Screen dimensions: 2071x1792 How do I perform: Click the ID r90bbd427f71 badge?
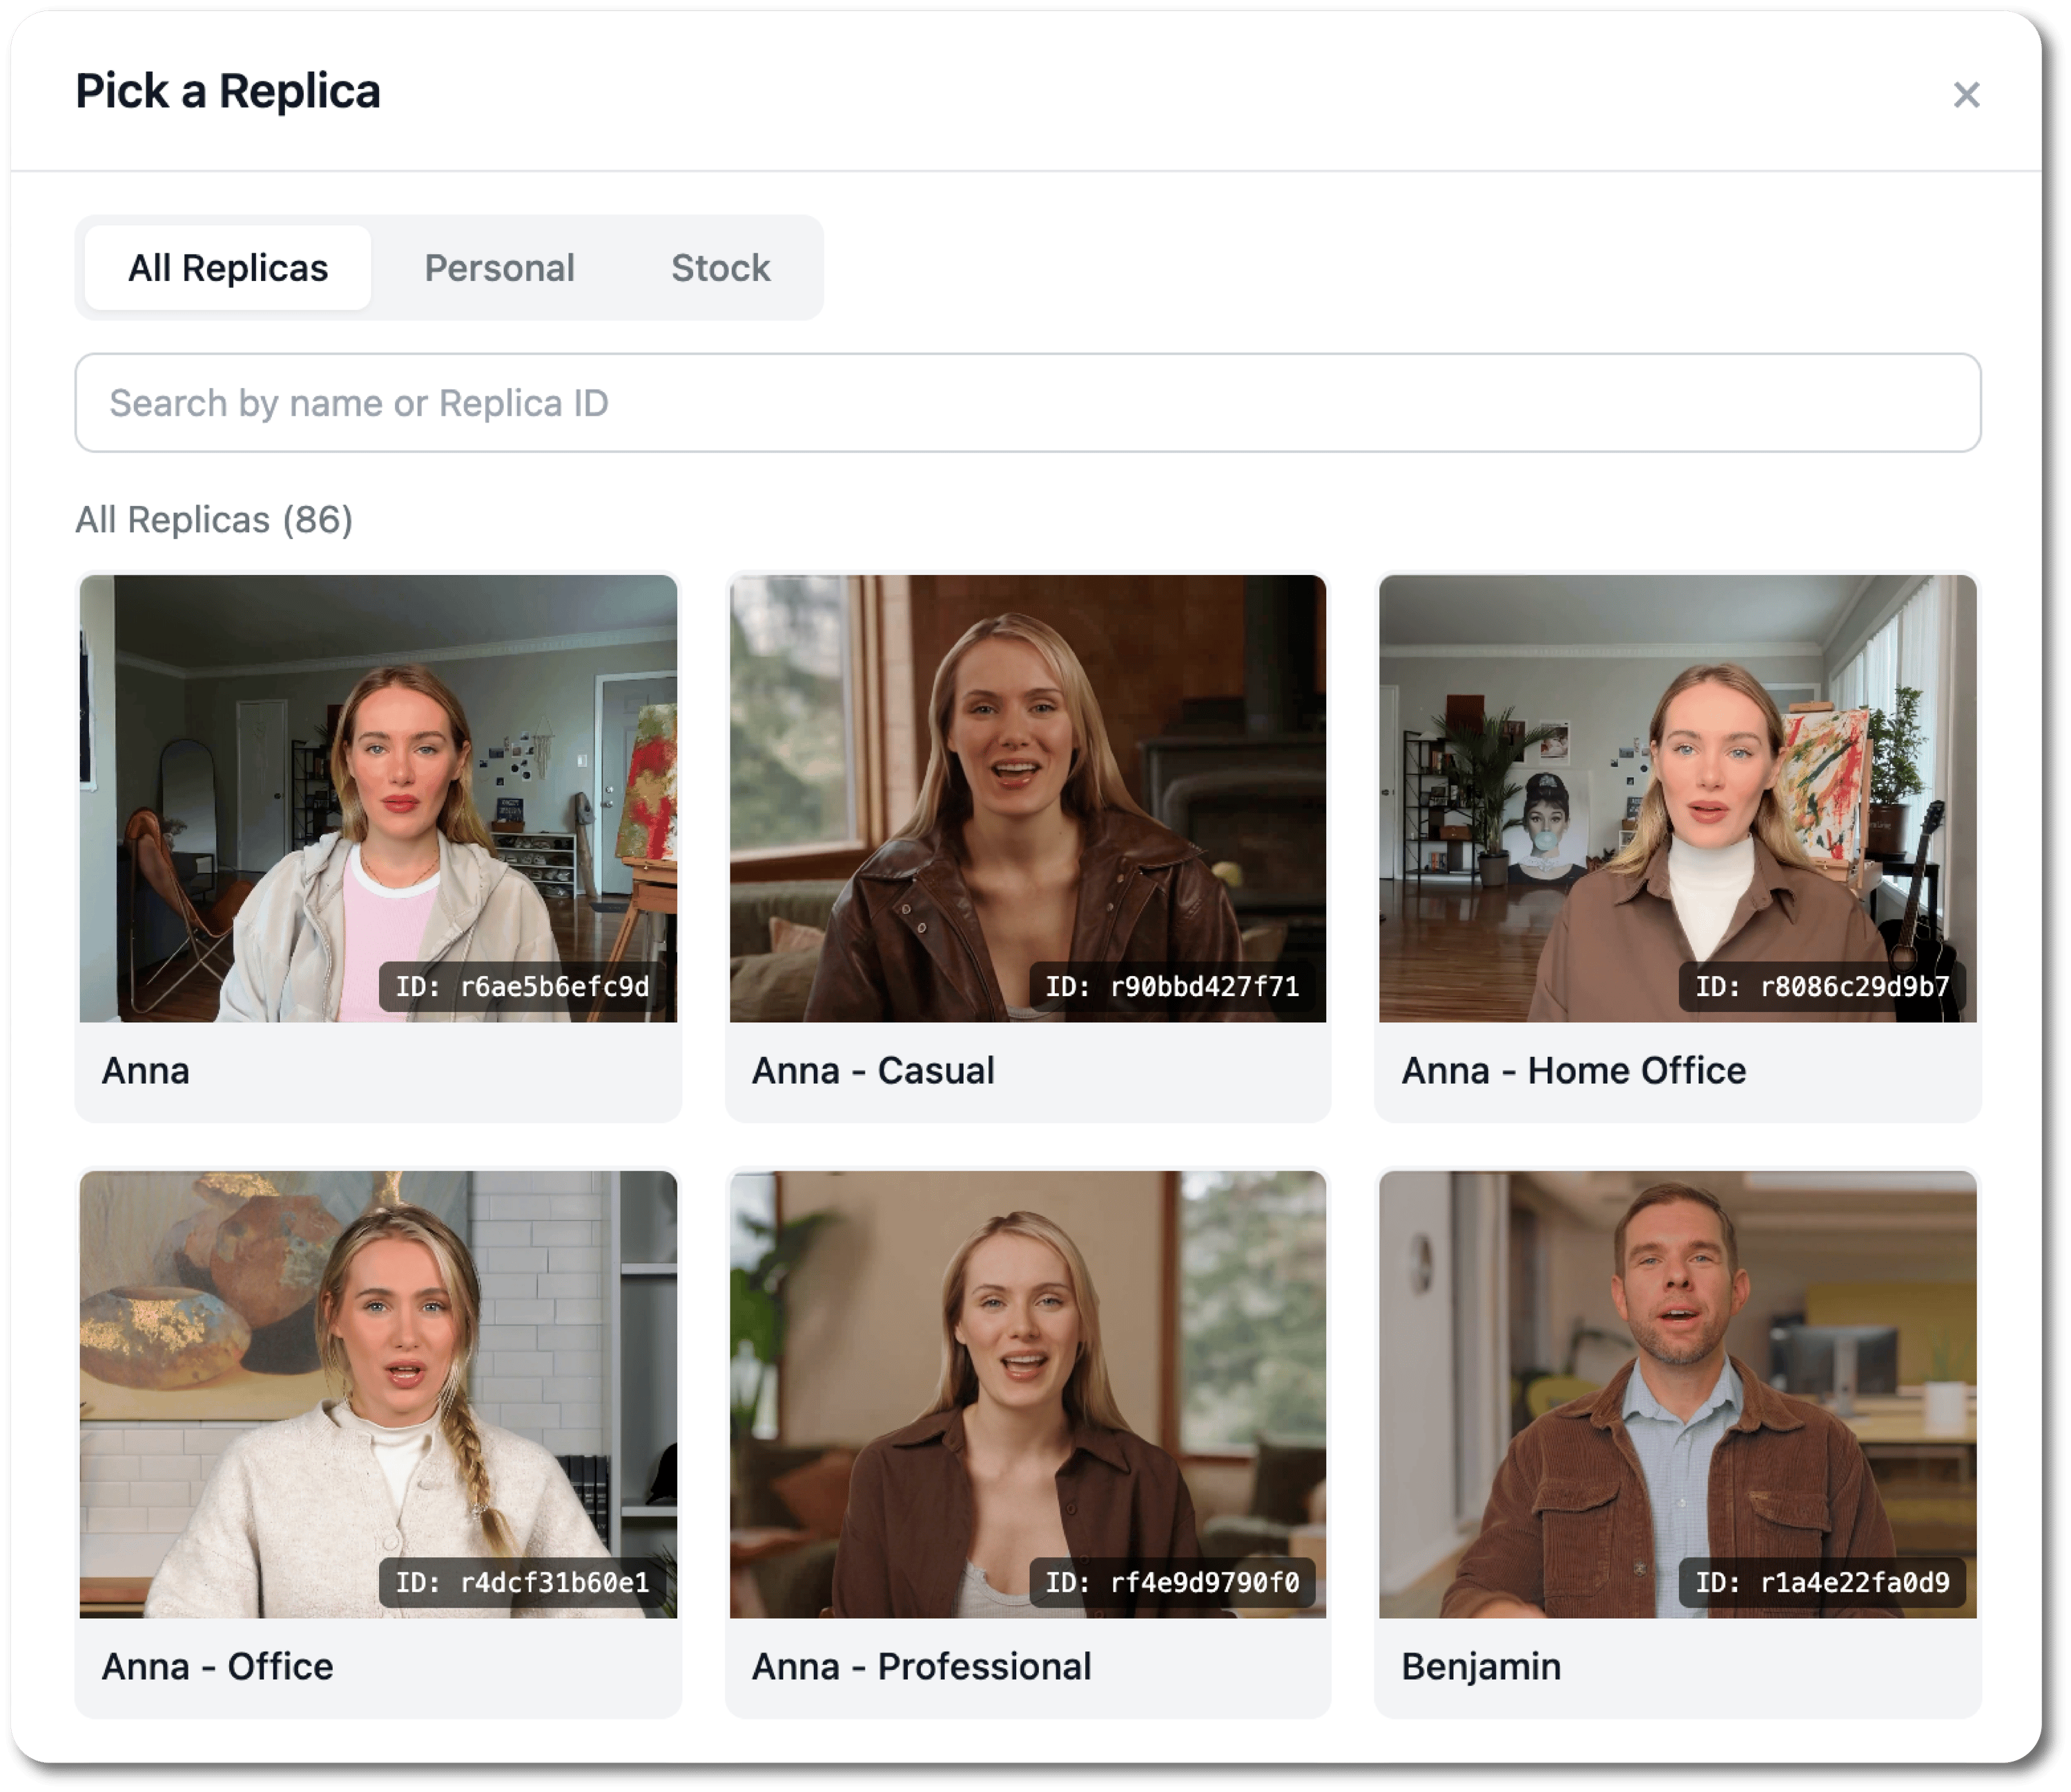(x=1172, y=987)
